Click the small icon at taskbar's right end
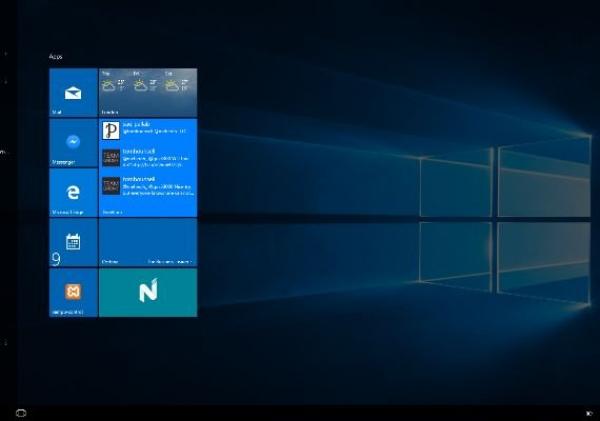This screenshot has height=421, width=600. (589, 412)
